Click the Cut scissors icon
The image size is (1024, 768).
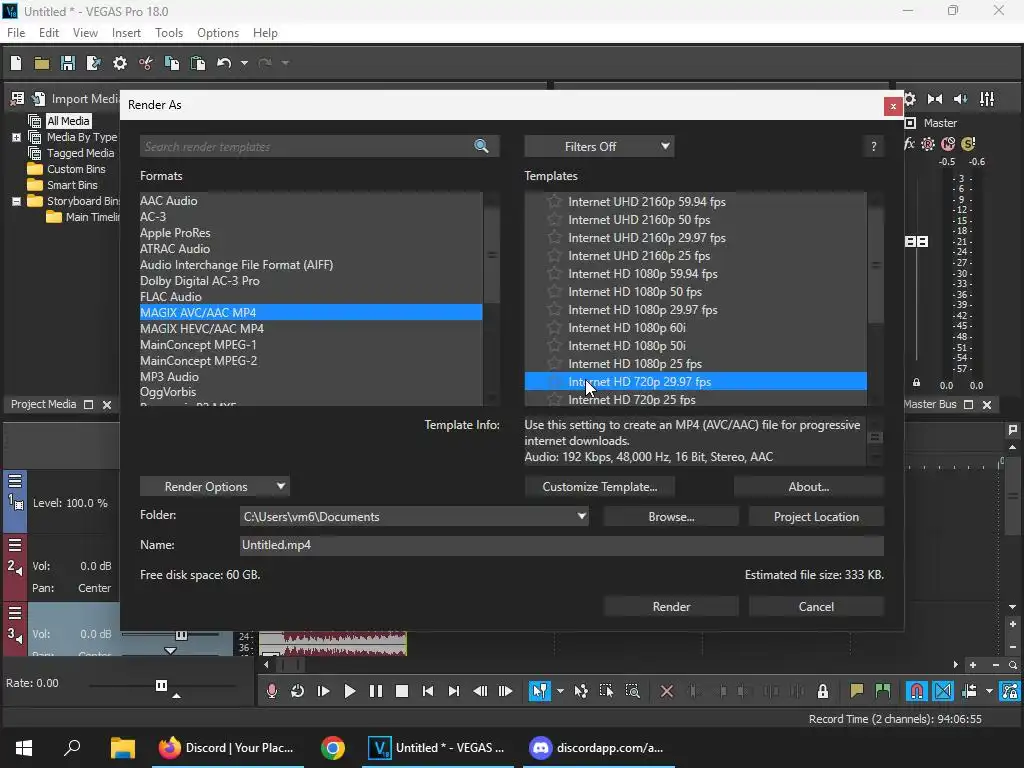click(146, 63)
